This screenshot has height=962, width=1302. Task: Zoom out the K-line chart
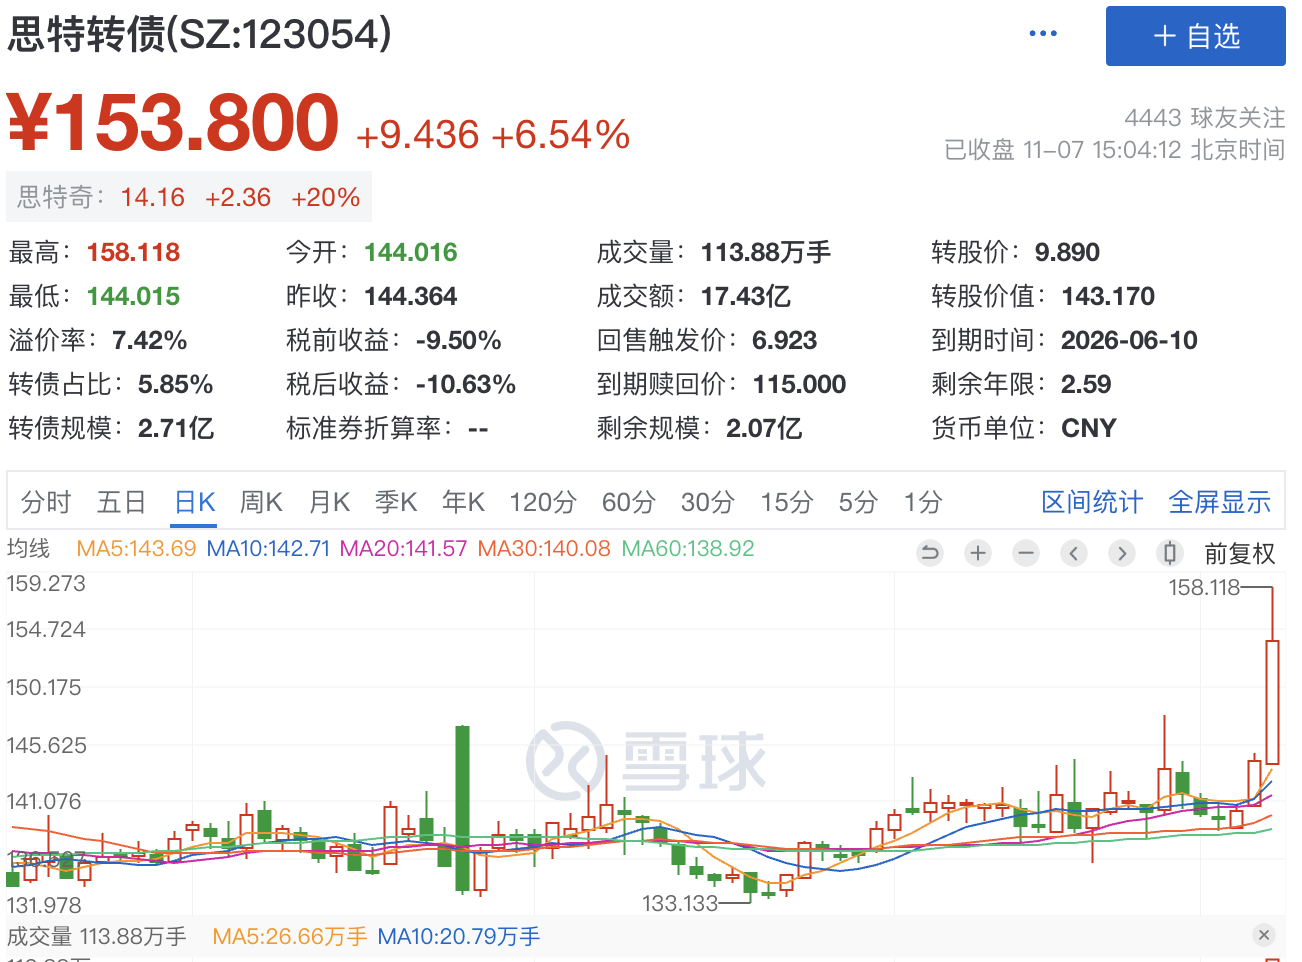(x=1026, y=553)
